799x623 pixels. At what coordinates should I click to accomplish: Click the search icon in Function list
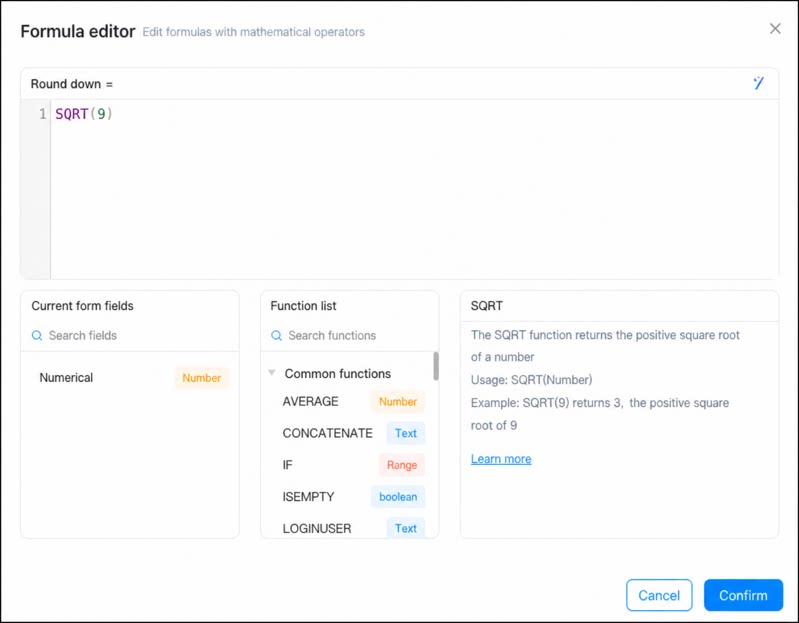(276, 335)
